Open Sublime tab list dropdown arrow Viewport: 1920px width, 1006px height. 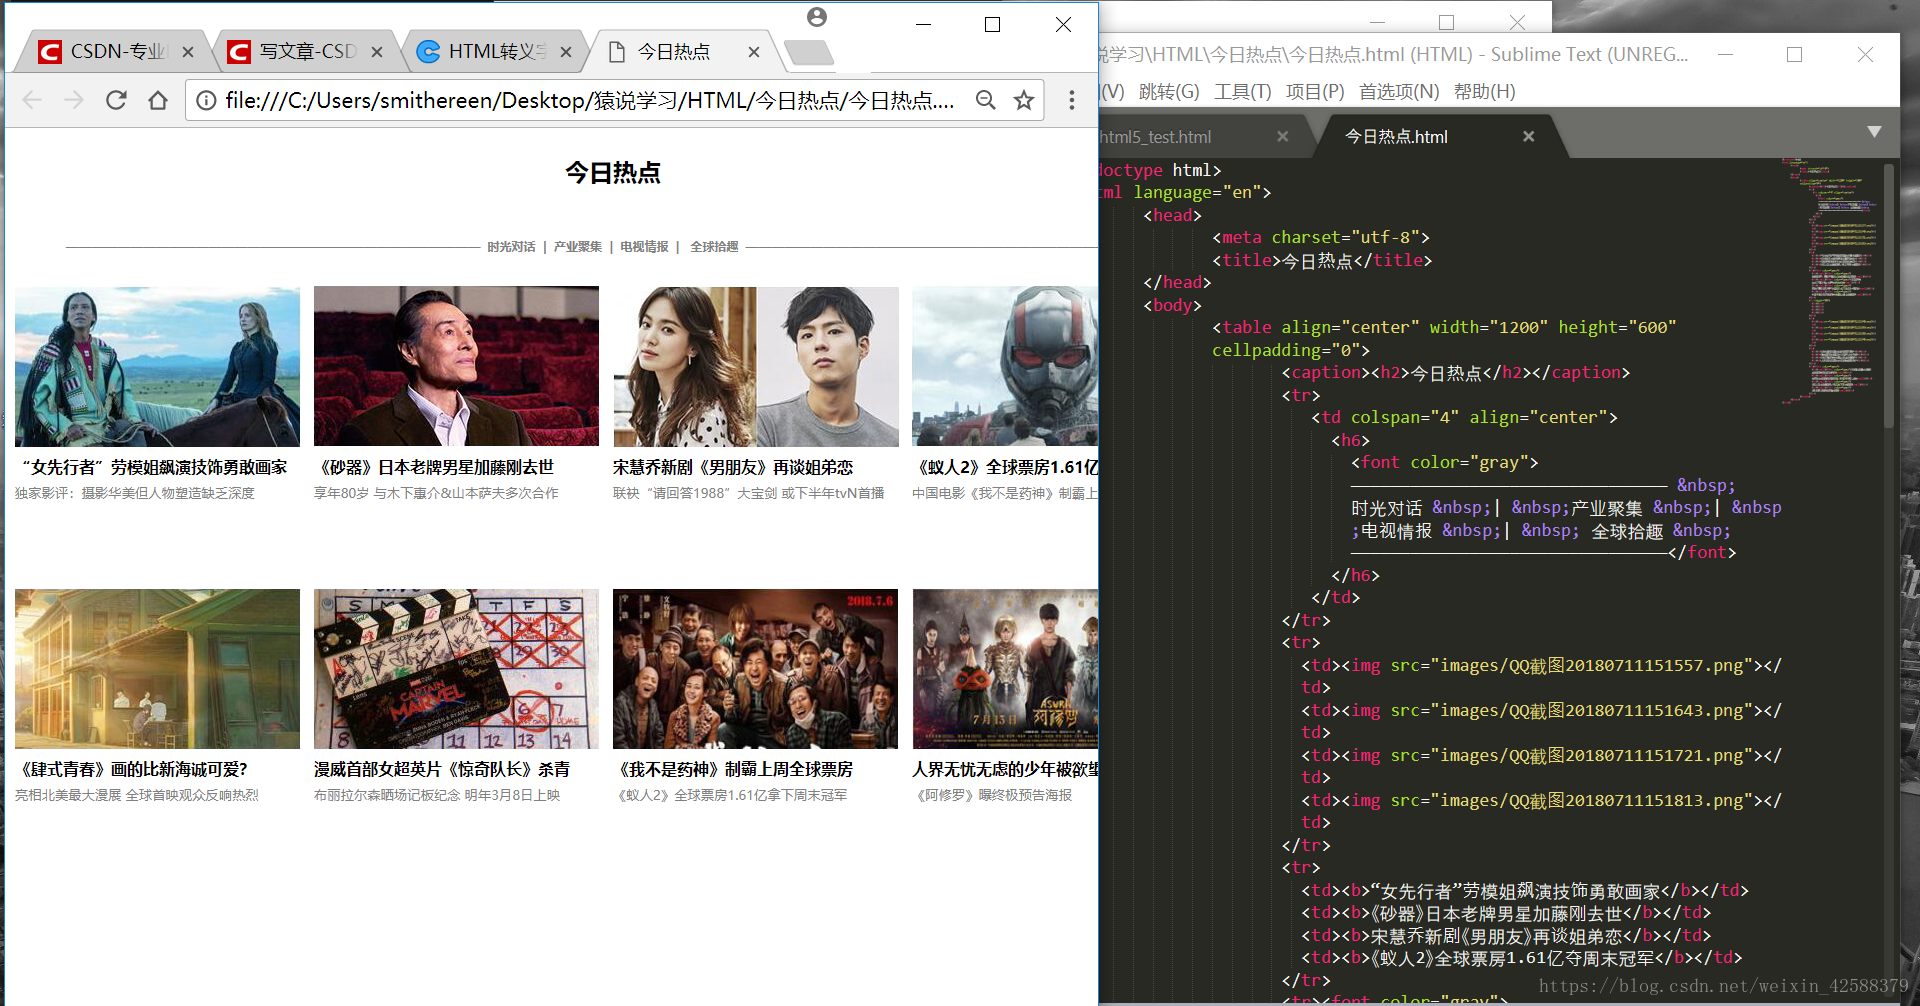pyautogui.click(x=1874, y=132)
